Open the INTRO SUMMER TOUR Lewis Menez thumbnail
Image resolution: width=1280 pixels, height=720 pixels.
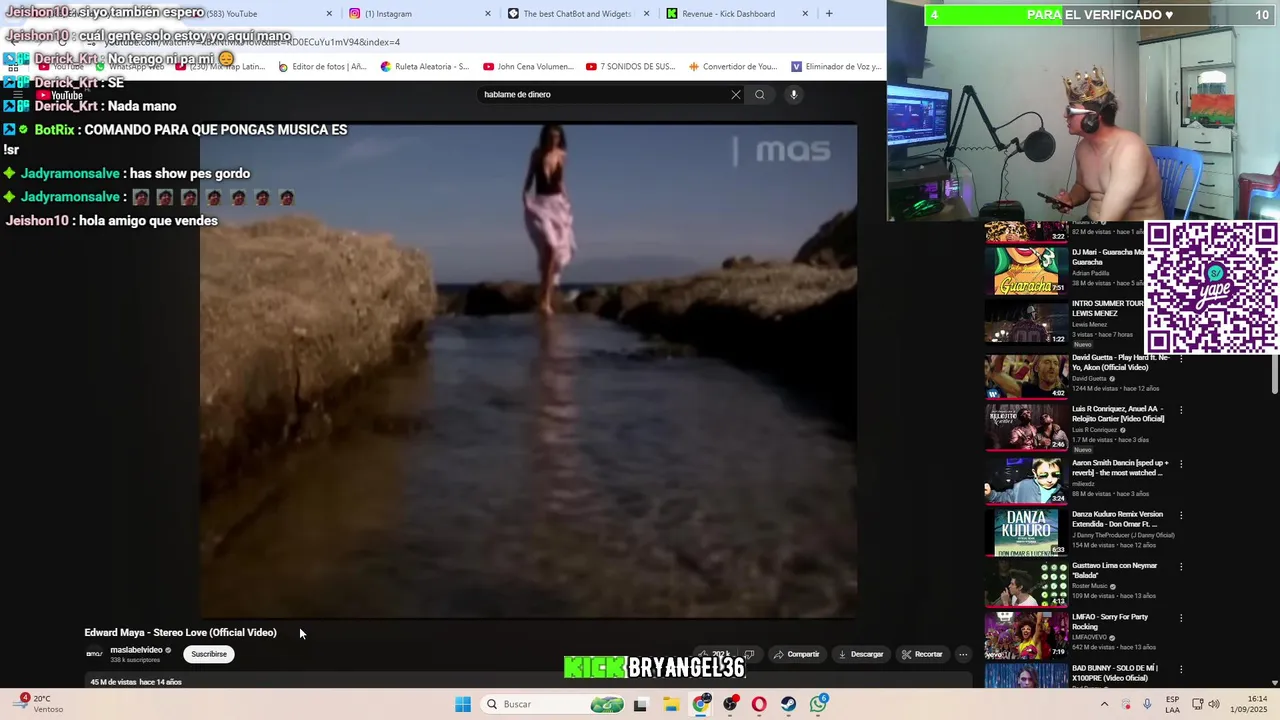[1026, 322]
